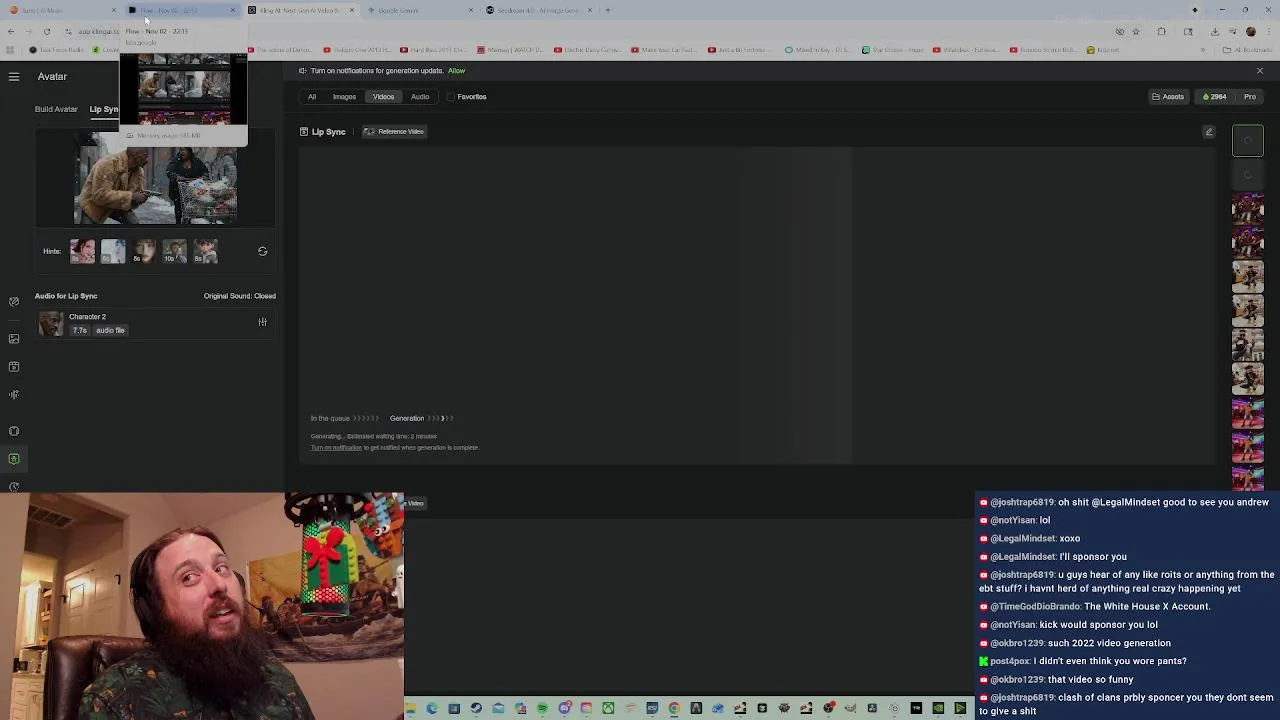Switch to the Build Avatar tab
The height and width of the screenshot is (720, 1280).
(56, 109)
